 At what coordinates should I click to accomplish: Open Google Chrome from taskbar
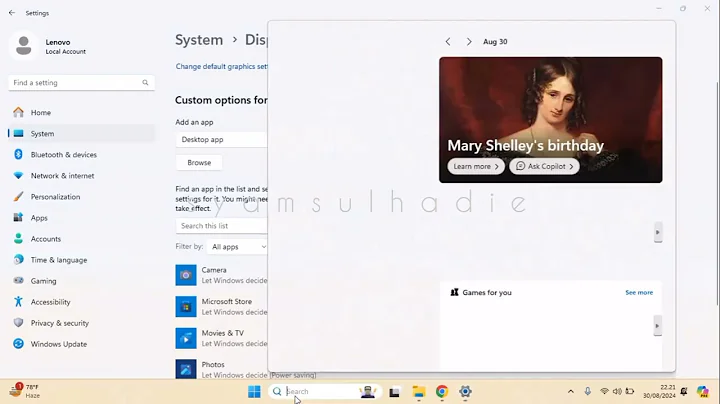coord(442,392)
